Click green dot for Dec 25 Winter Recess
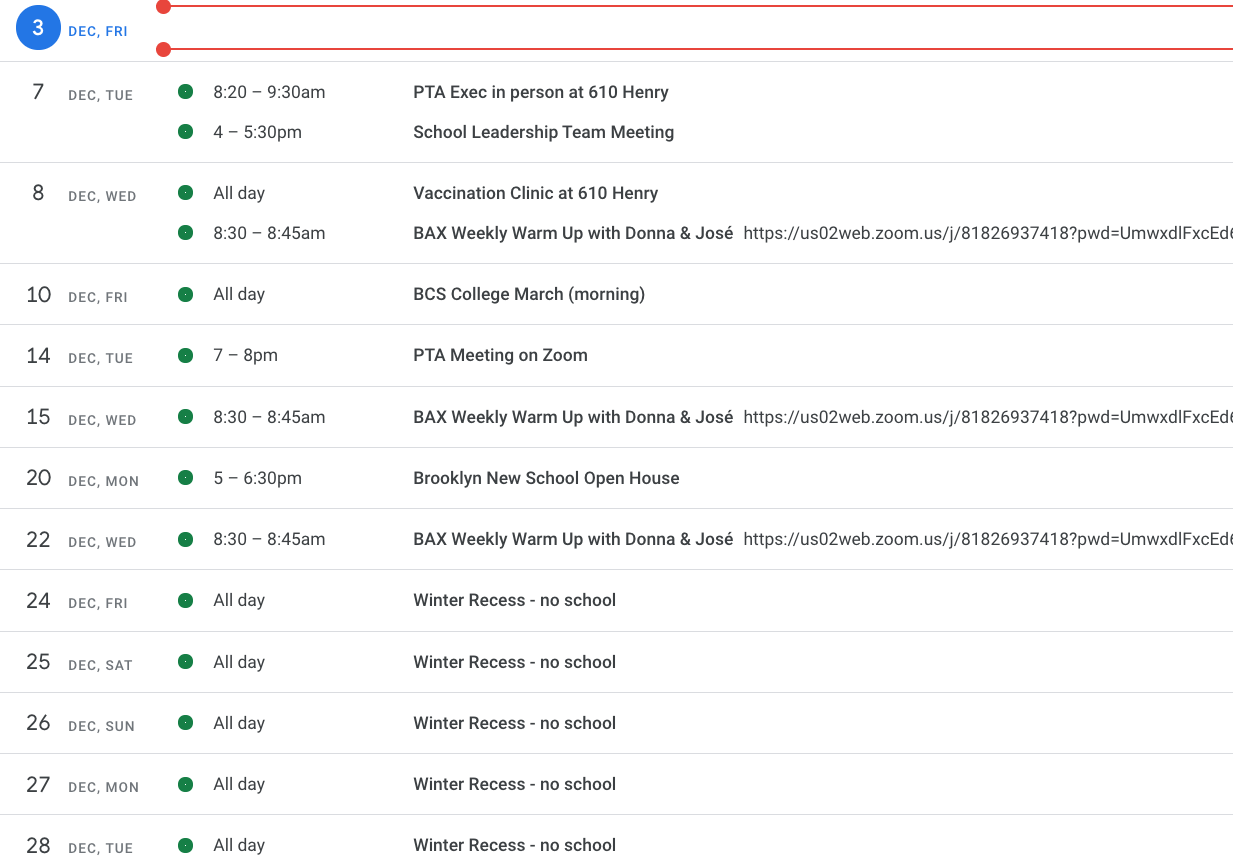 point(185,662)
